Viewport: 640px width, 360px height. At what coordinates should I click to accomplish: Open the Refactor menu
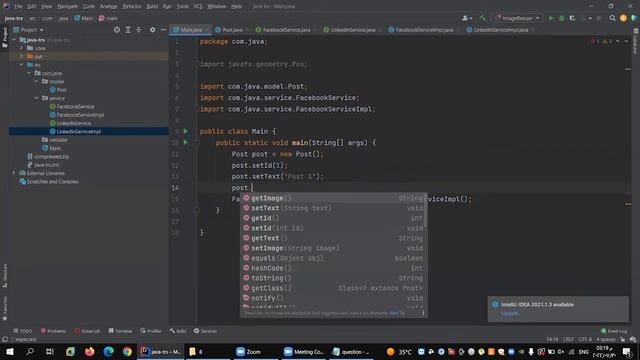pyautogui.click(x=132, y=7)
